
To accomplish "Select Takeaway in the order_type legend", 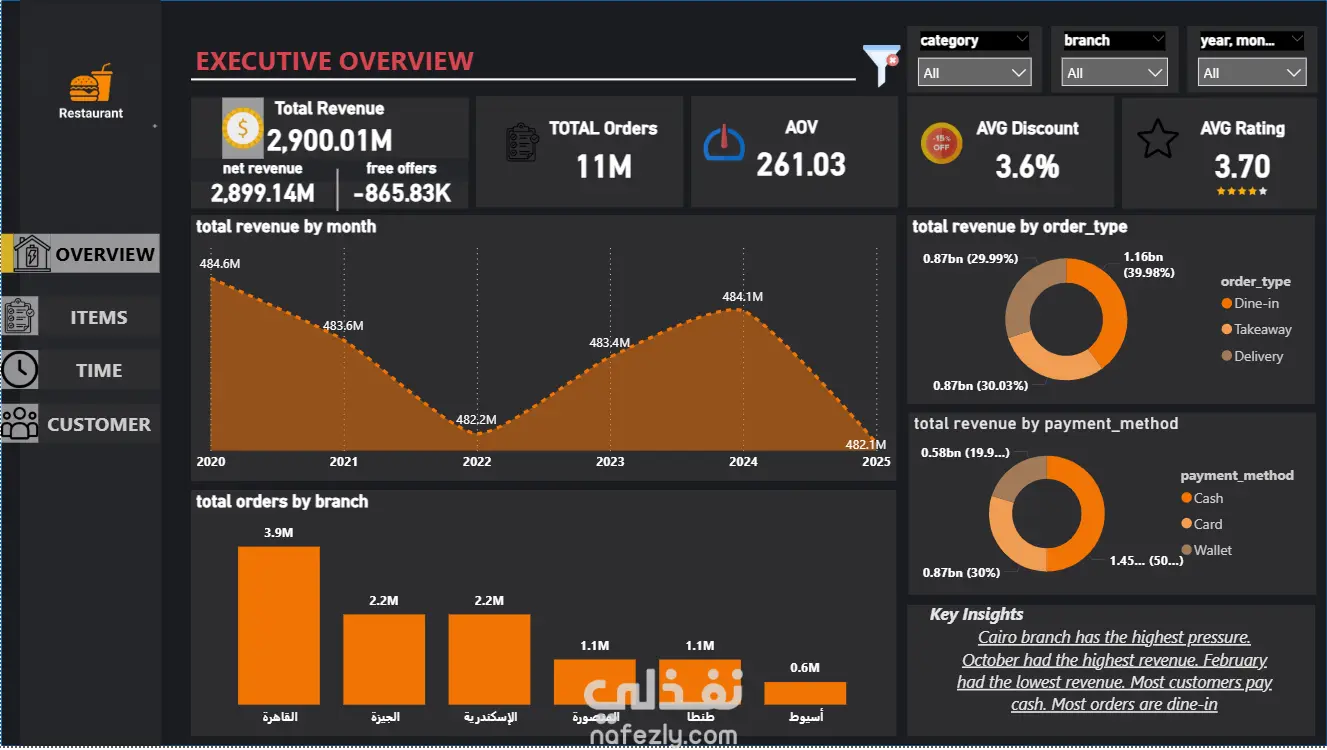I will (1256, 329).
